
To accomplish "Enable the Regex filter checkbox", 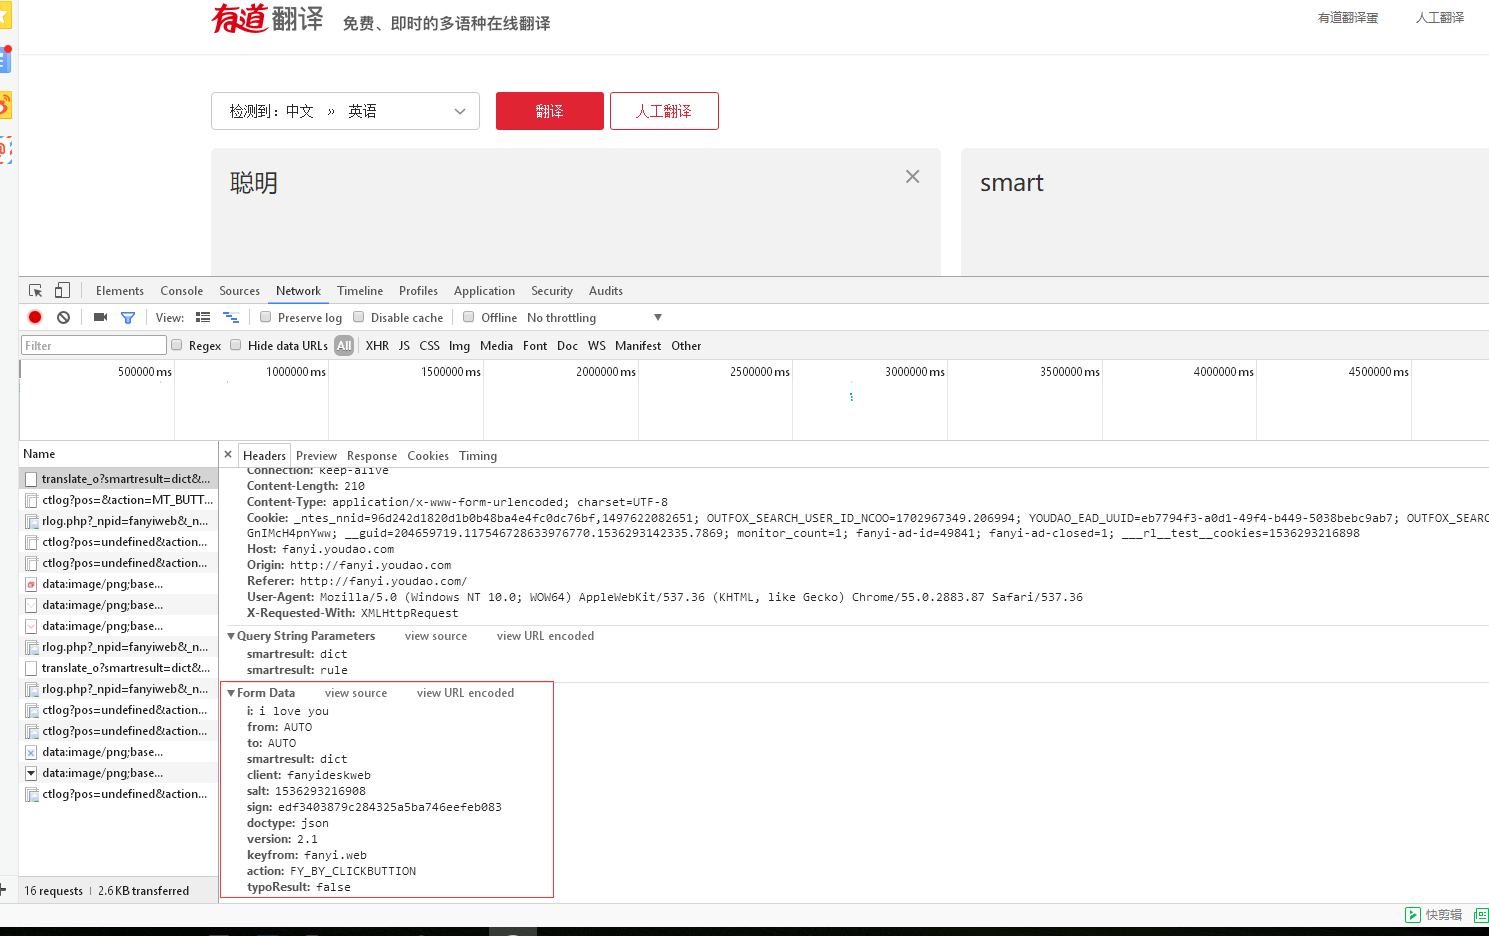I will point(177,345).
